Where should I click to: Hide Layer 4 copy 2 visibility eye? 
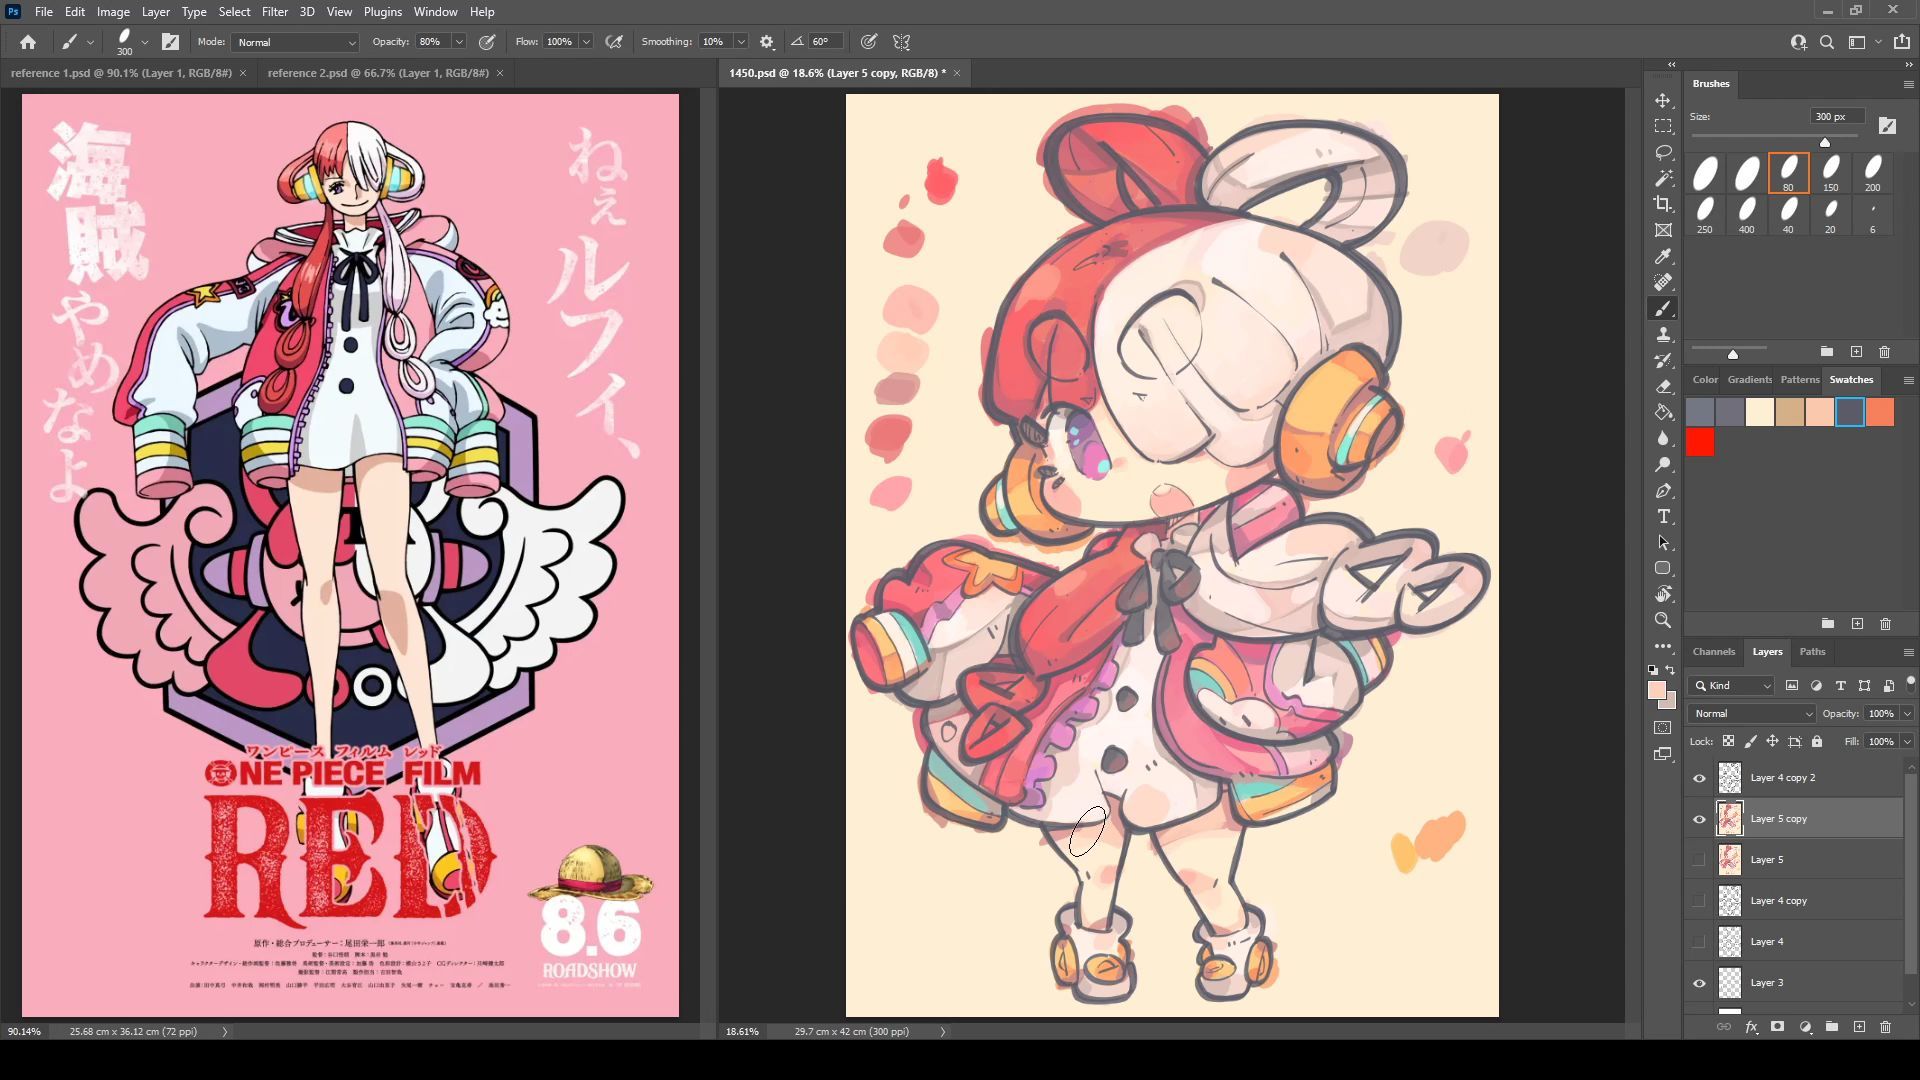(1699, 778)
